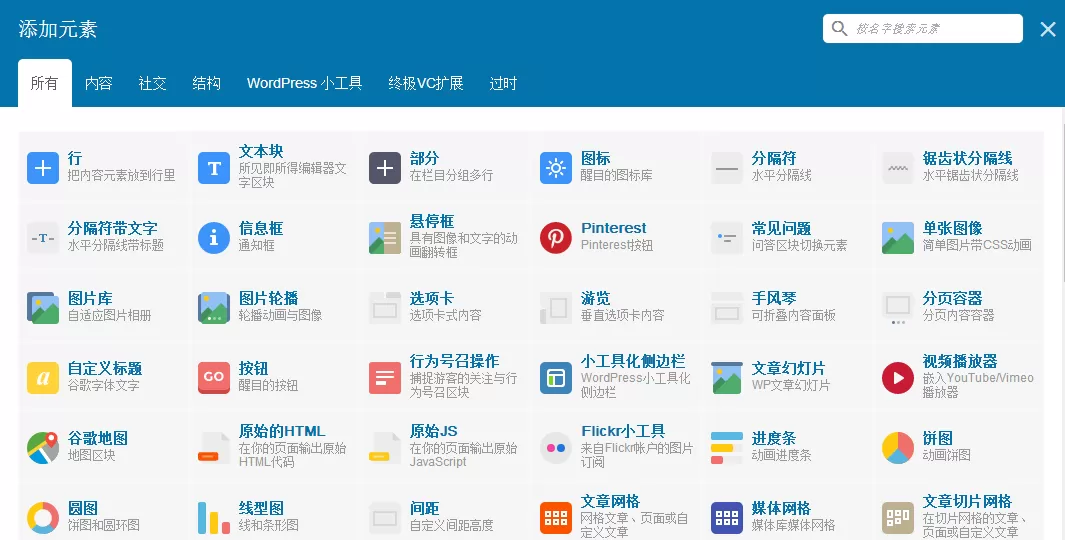Click the 自定义标题 yellow heading icon

(43, 378)
